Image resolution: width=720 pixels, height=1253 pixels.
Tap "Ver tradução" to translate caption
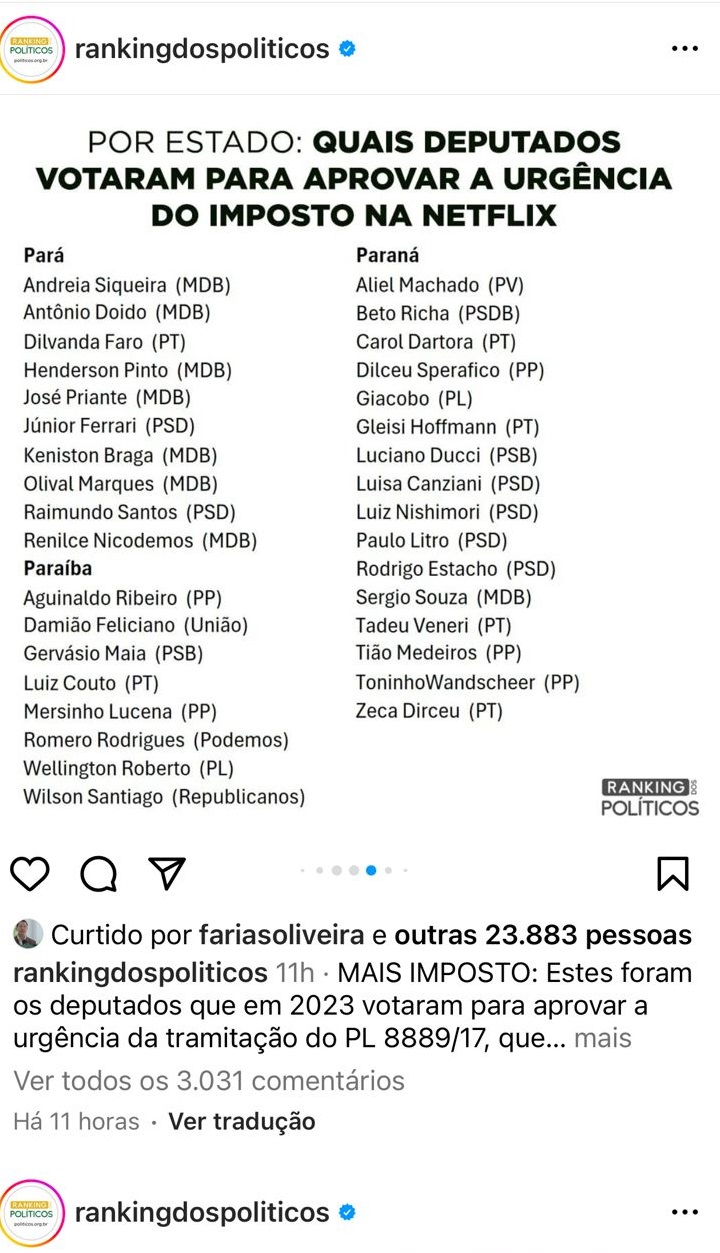point(241,1121)
